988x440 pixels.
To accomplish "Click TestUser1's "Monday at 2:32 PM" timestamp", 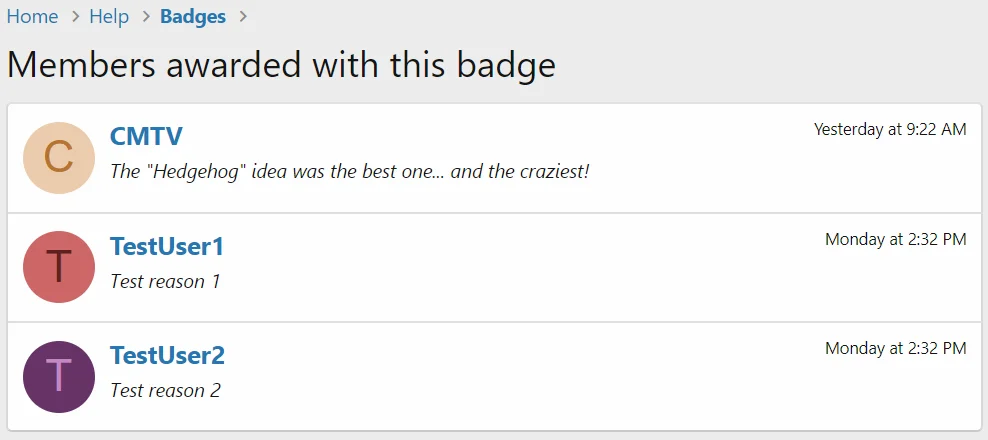I will click(895, 239).
